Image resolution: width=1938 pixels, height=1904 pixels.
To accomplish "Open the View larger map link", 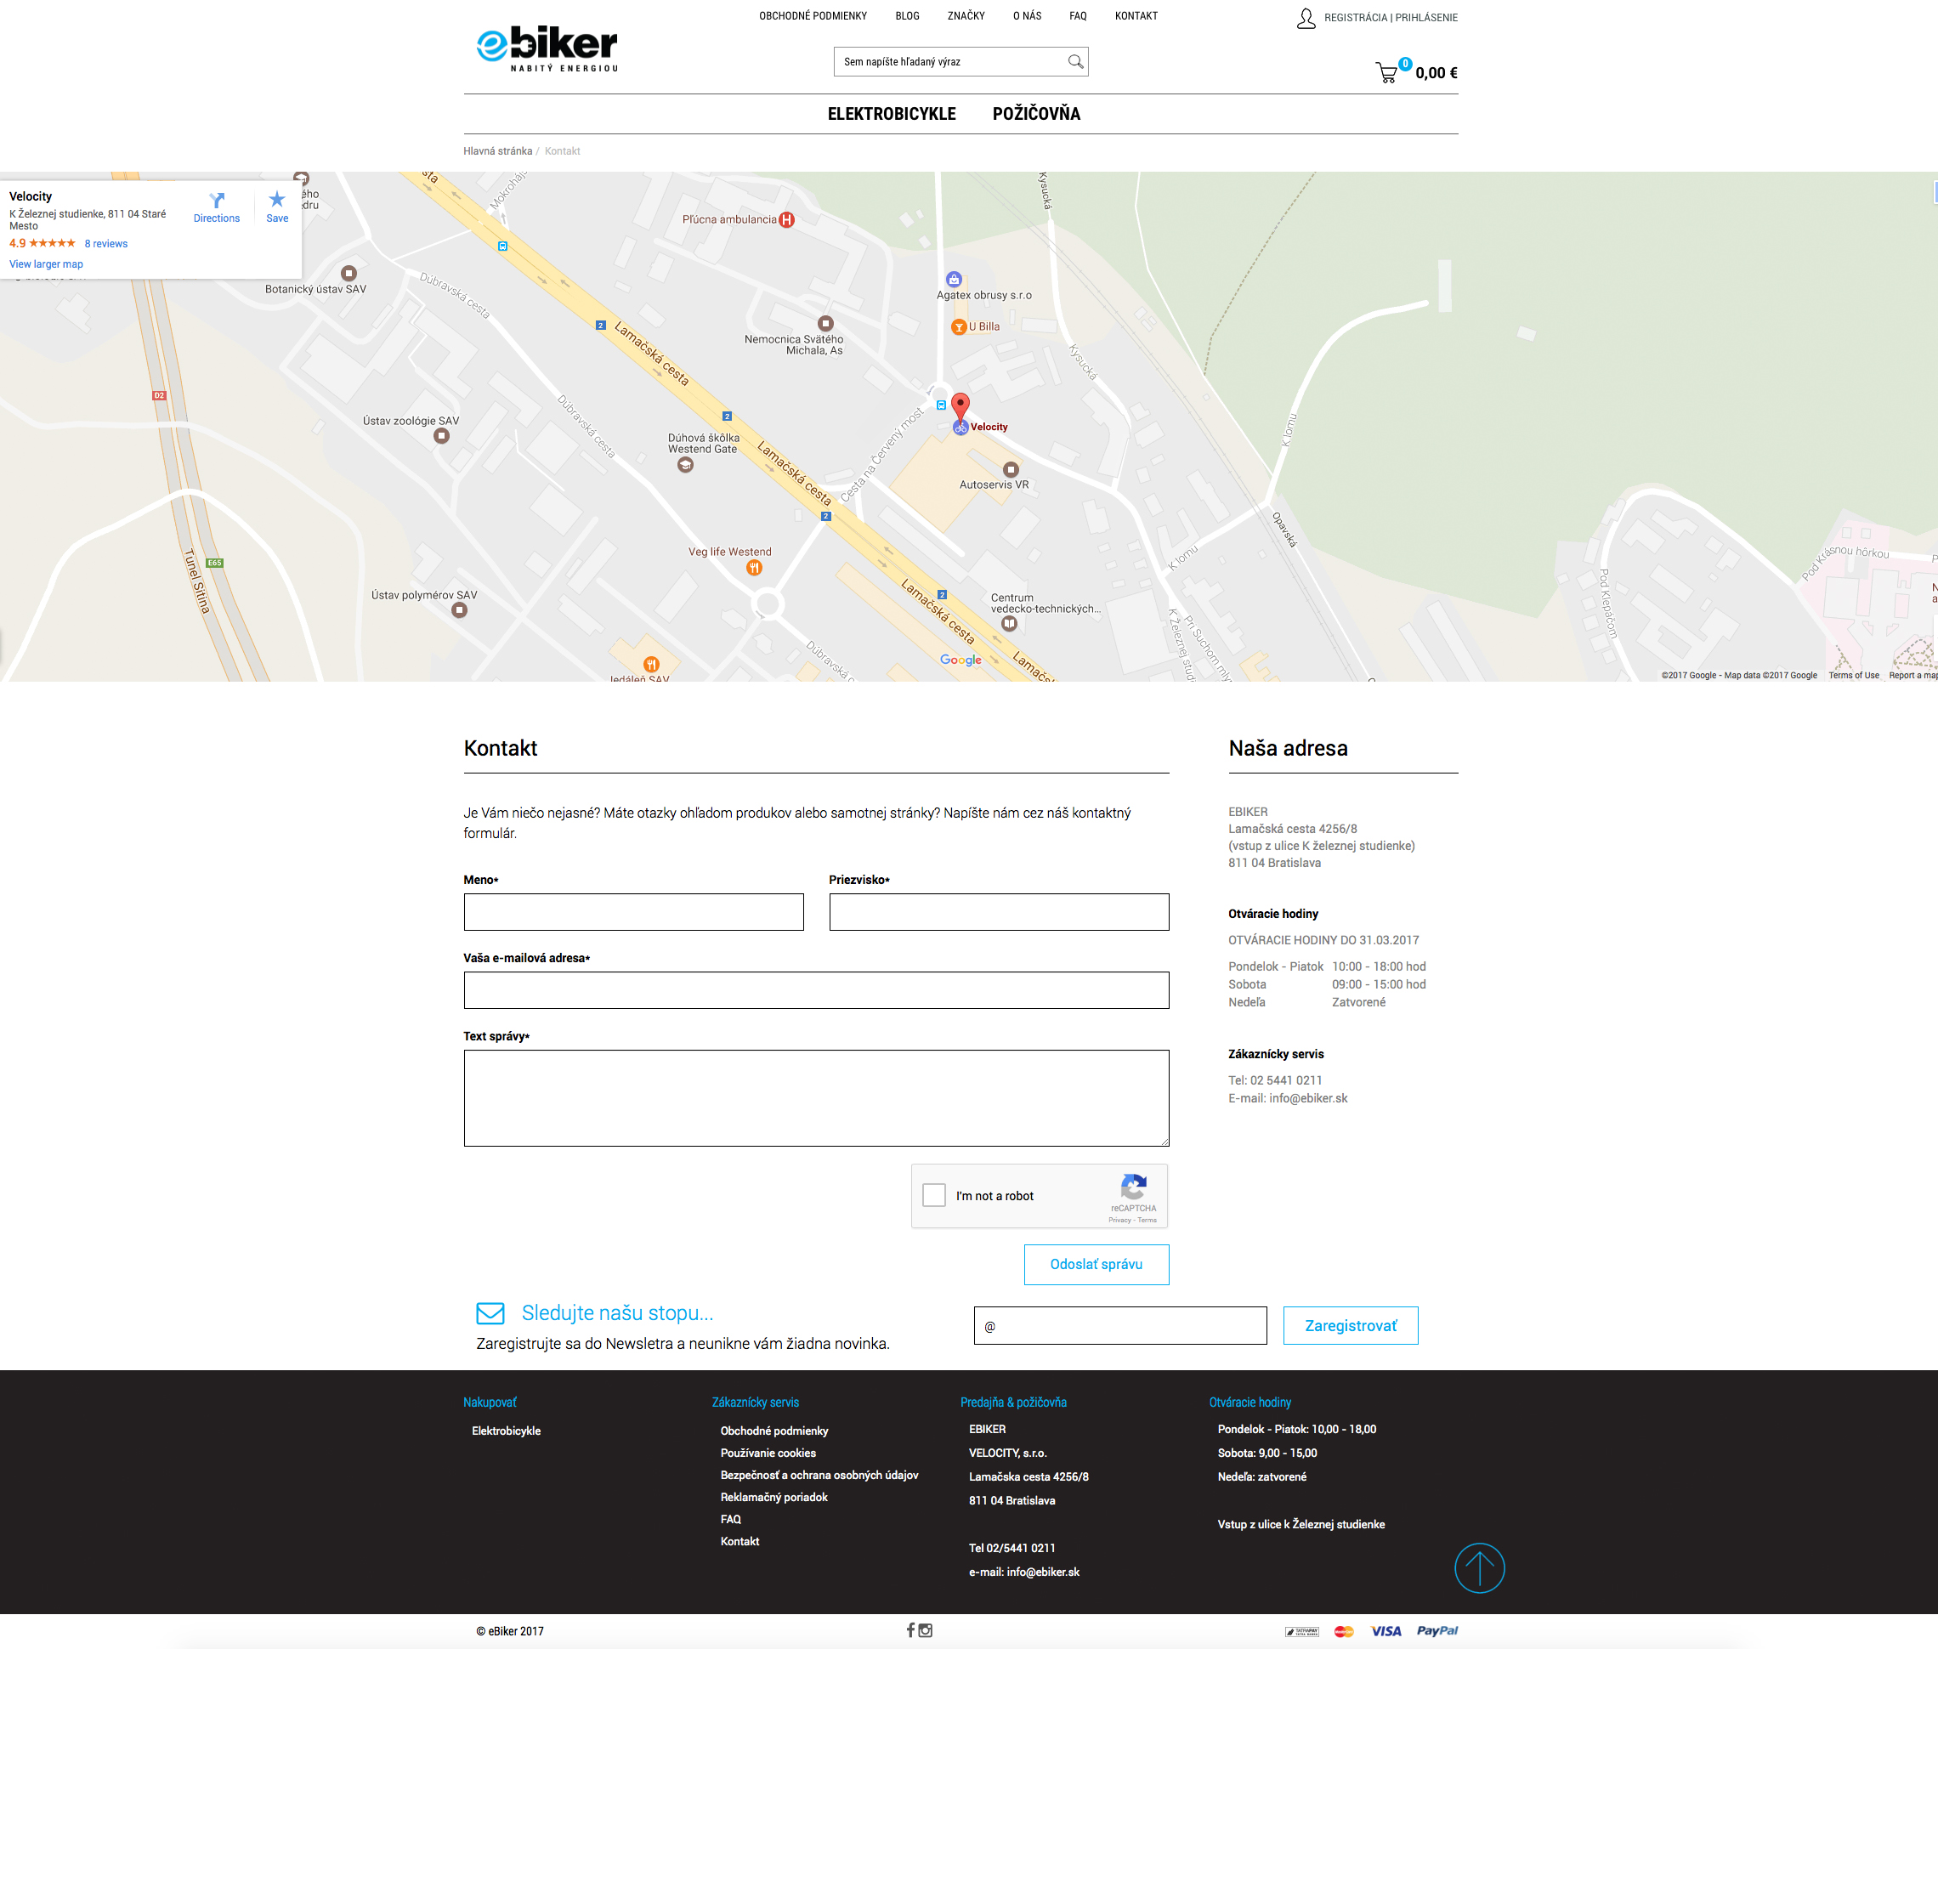I will [x=46, y=264].
